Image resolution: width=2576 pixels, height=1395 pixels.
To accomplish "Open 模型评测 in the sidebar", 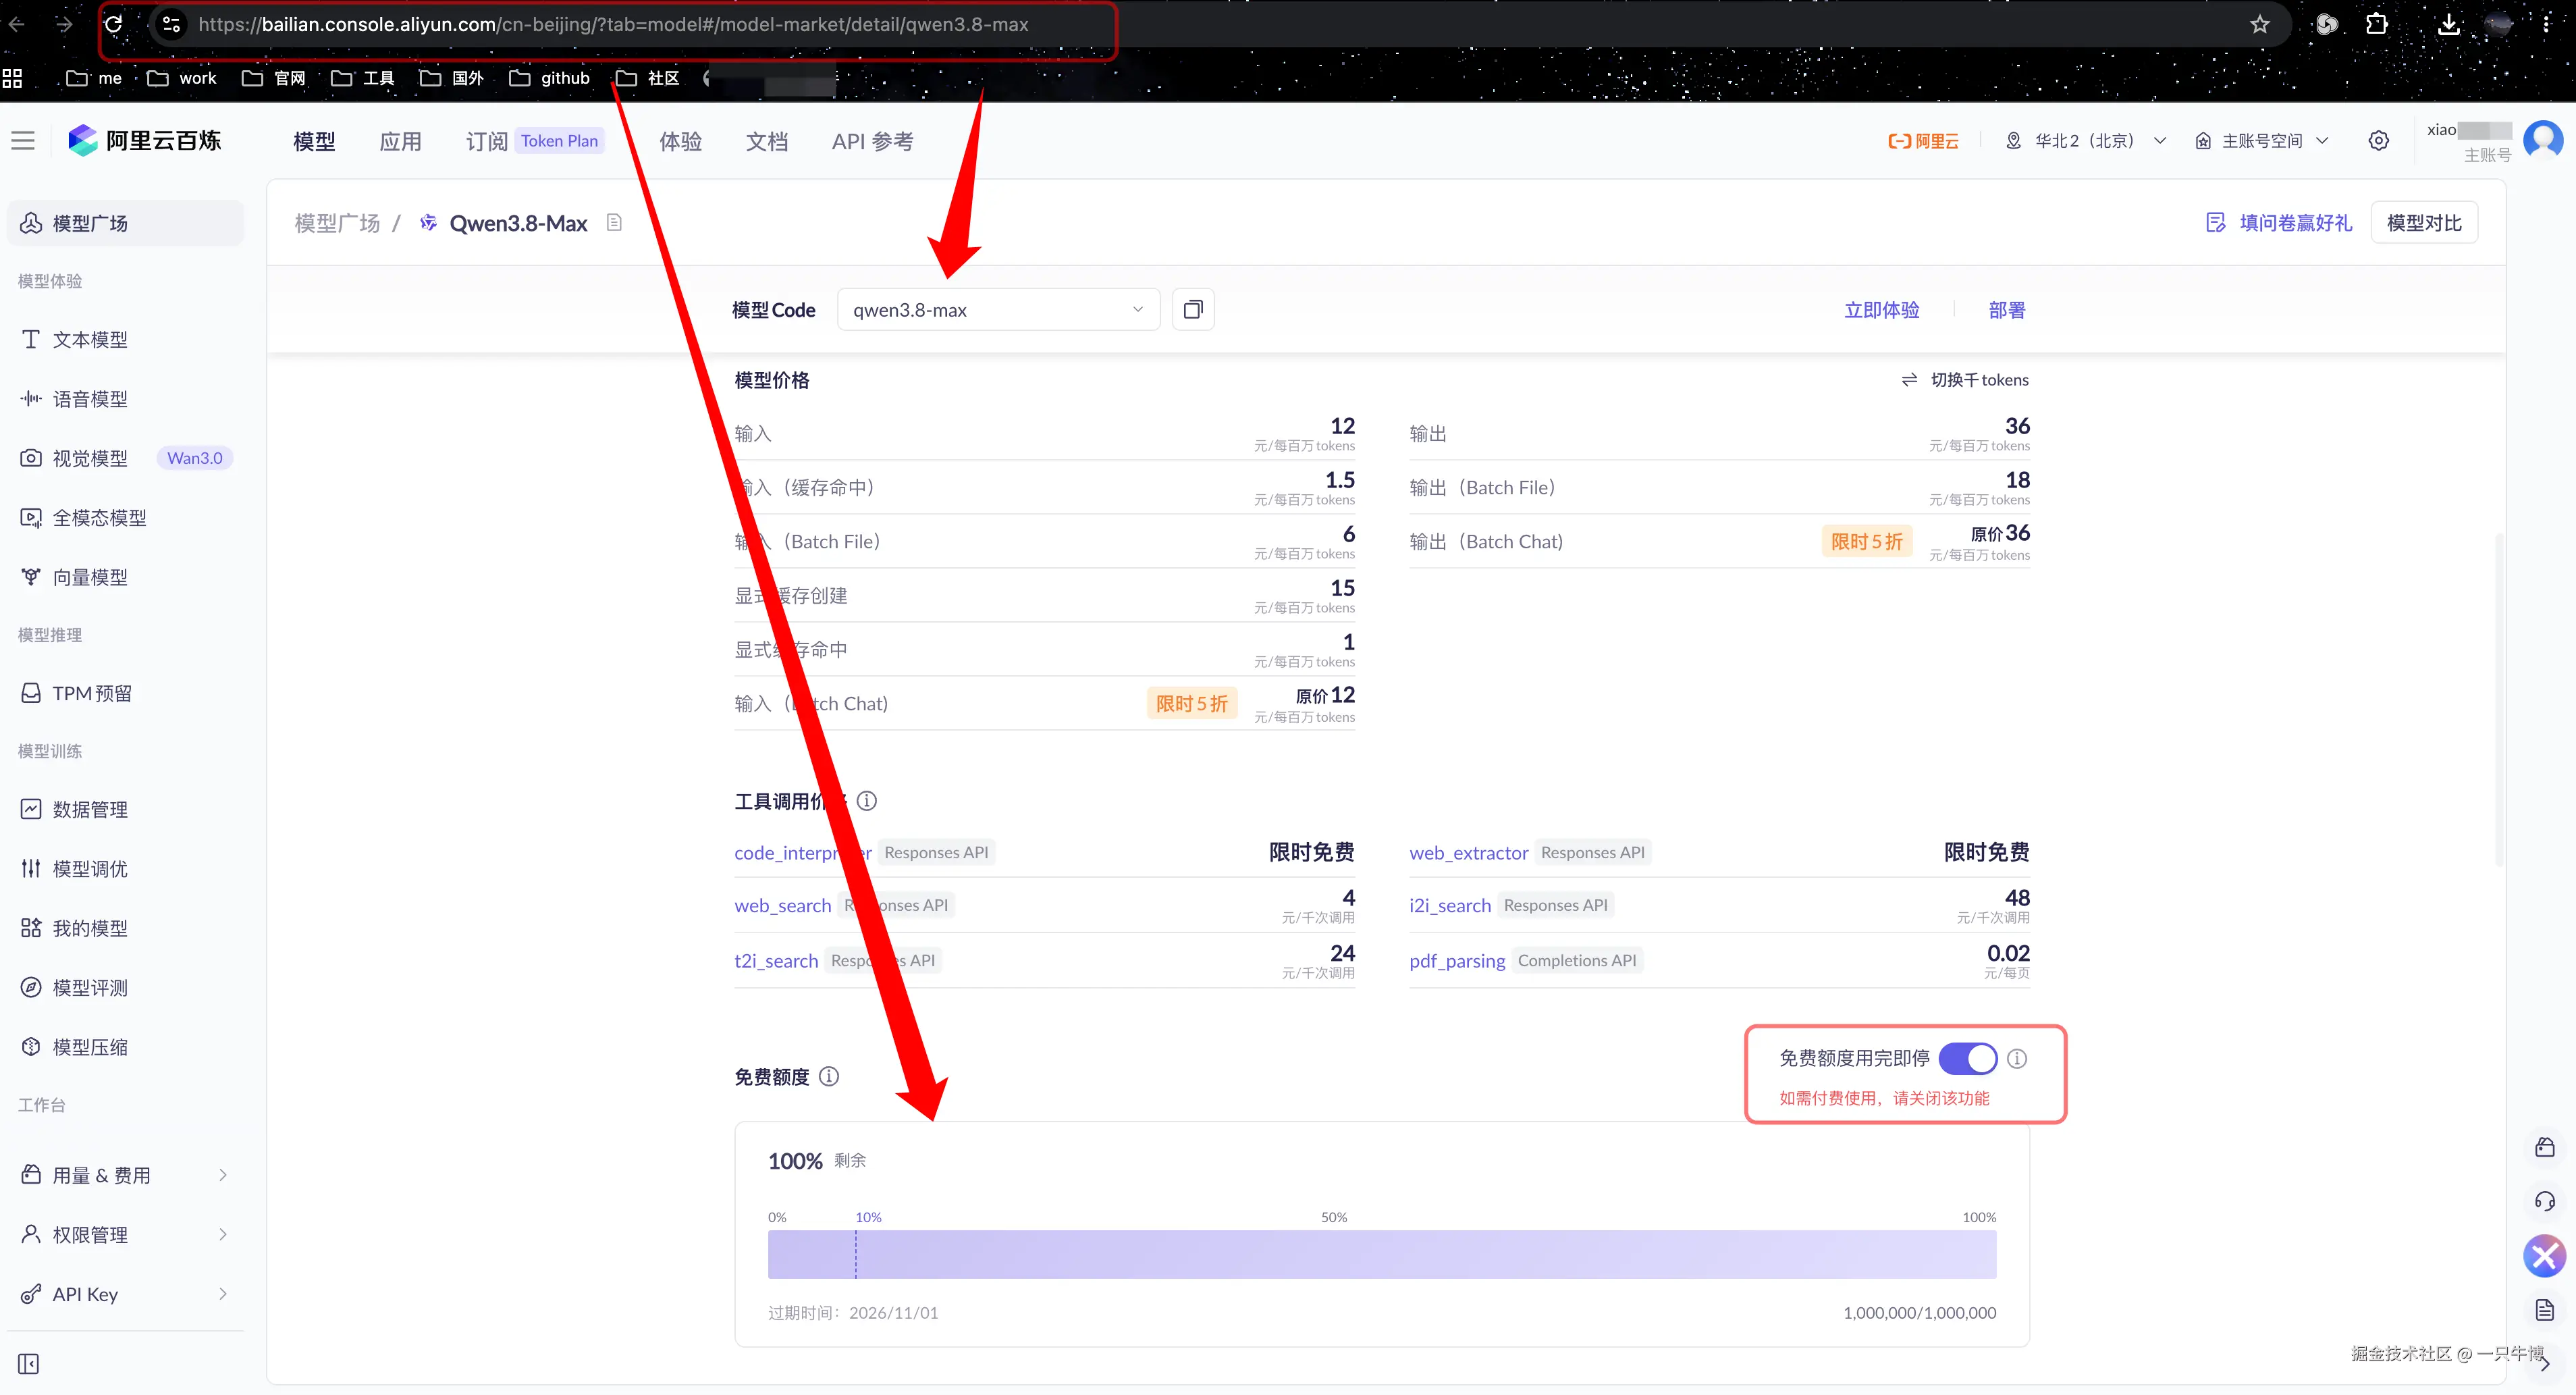I will coord(125,988).
